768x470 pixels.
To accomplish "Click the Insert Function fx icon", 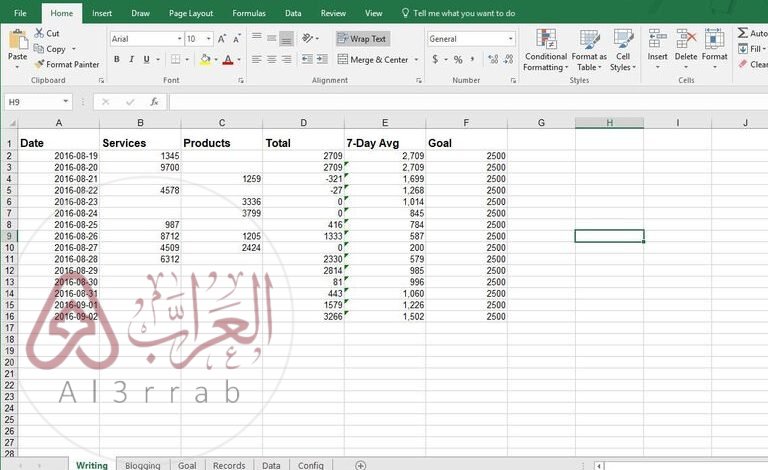I will 154,102.
